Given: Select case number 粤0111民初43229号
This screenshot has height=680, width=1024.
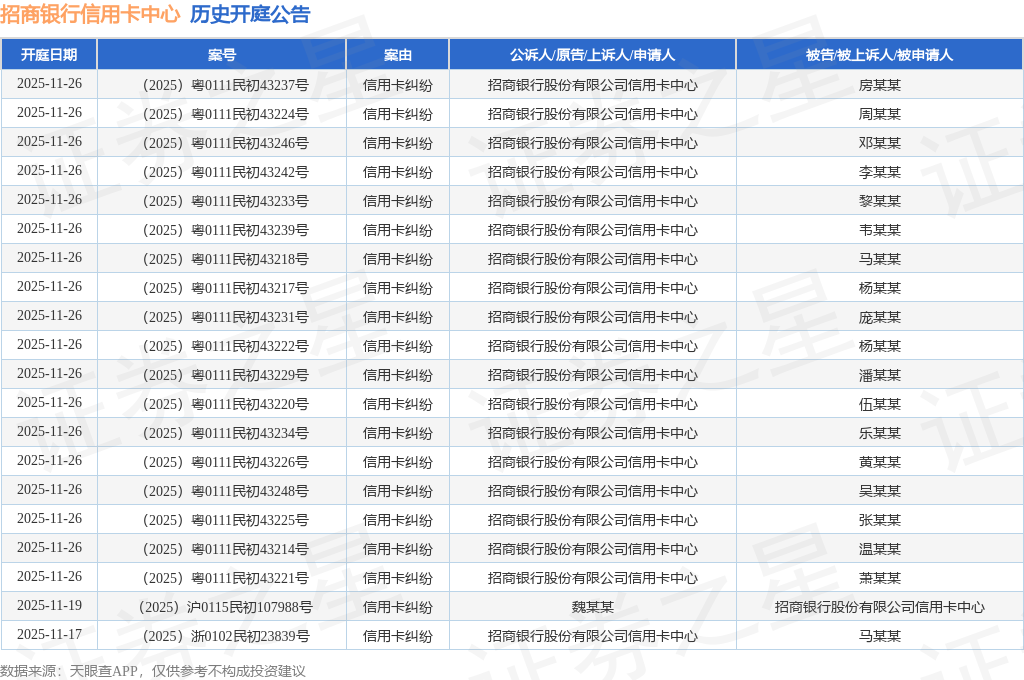Looking at the screenshot, I should (225, 375).
